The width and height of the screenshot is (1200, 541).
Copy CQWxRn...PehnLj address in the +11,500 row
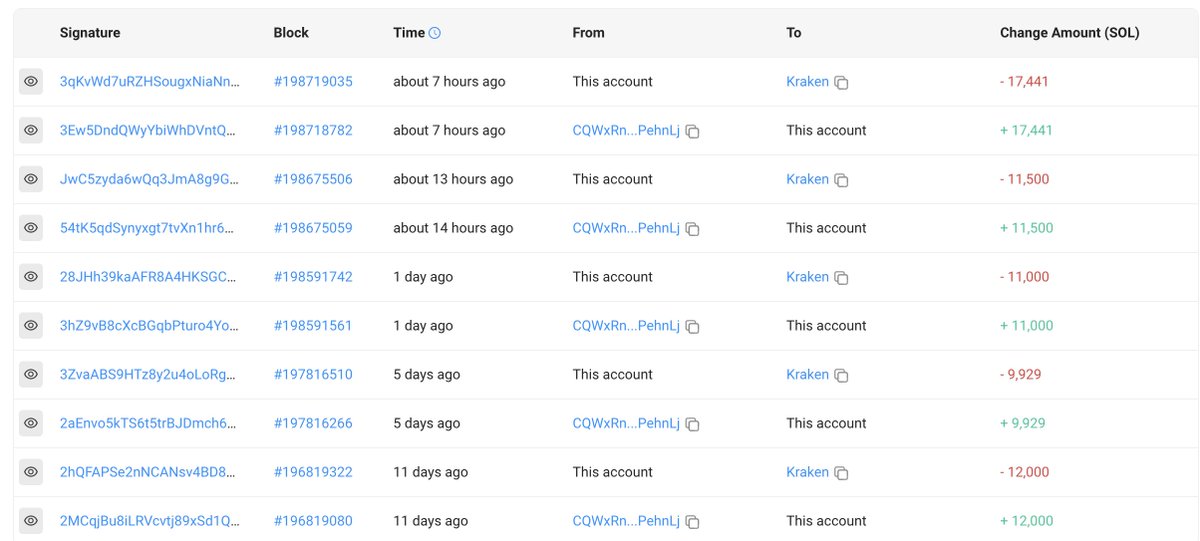692,229
